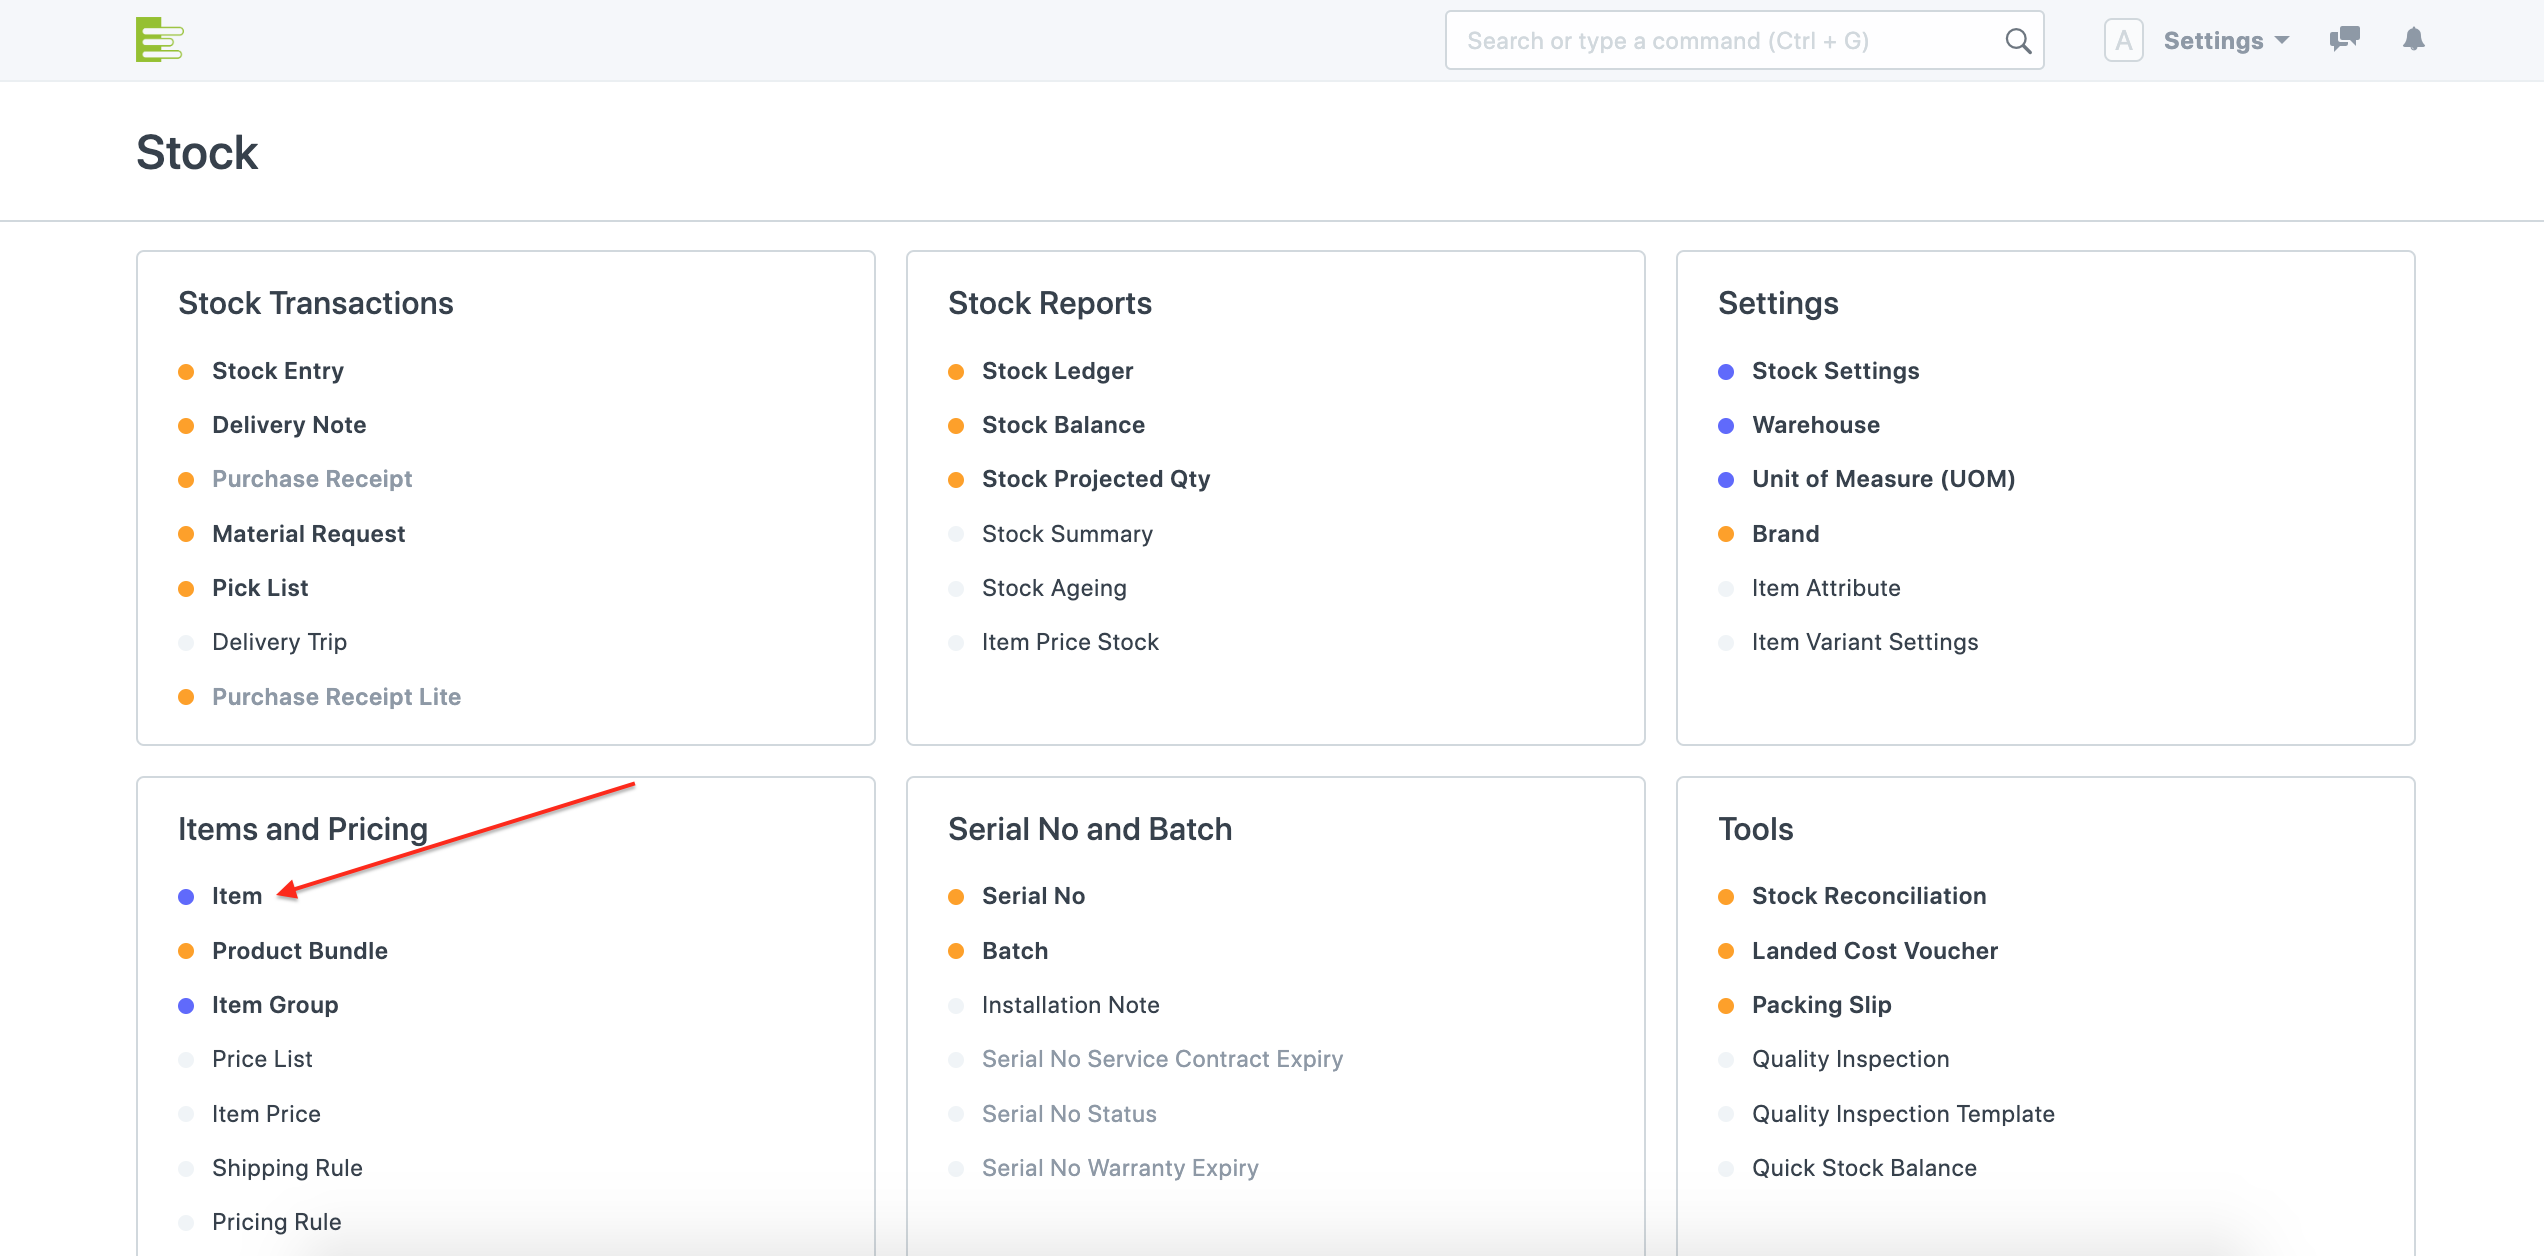Open Delivery Trip link
The height and width of the screenshot is (1256, 2544).
coord(279,642)
